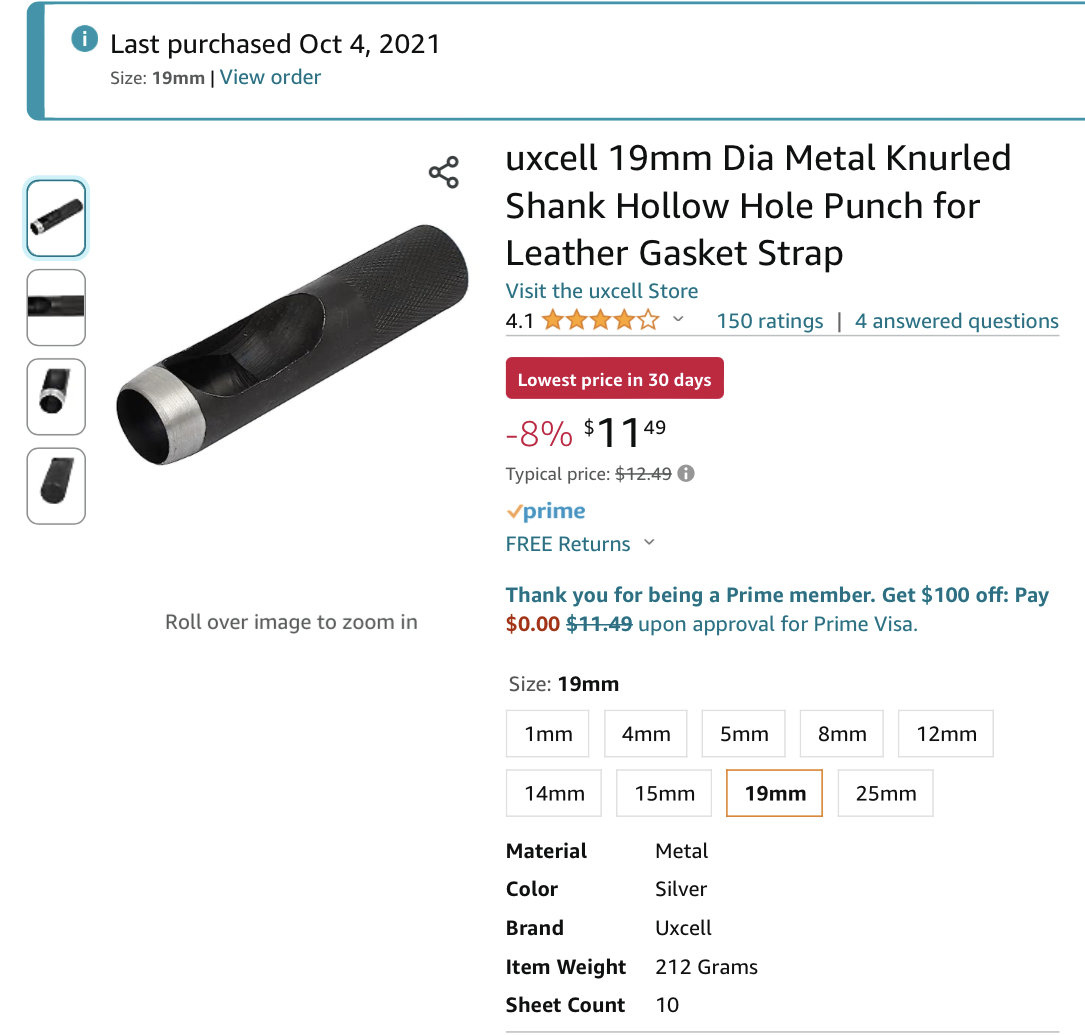Pick the 8mm size option
Viewport: 1085px width, 1035px height.
pos(841,733)
